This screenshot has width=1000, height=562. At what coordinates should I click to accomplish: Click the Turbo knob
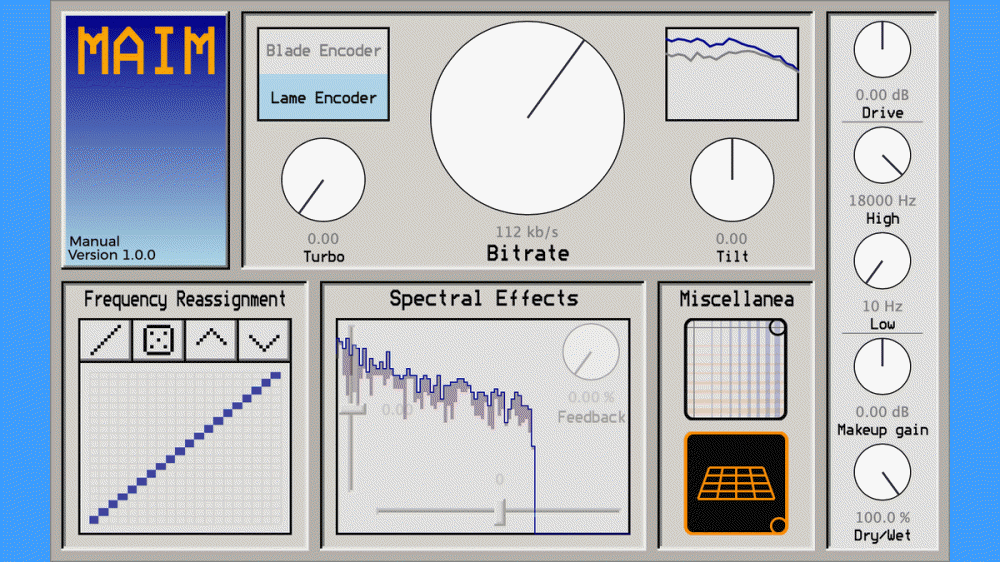[323, 180]
